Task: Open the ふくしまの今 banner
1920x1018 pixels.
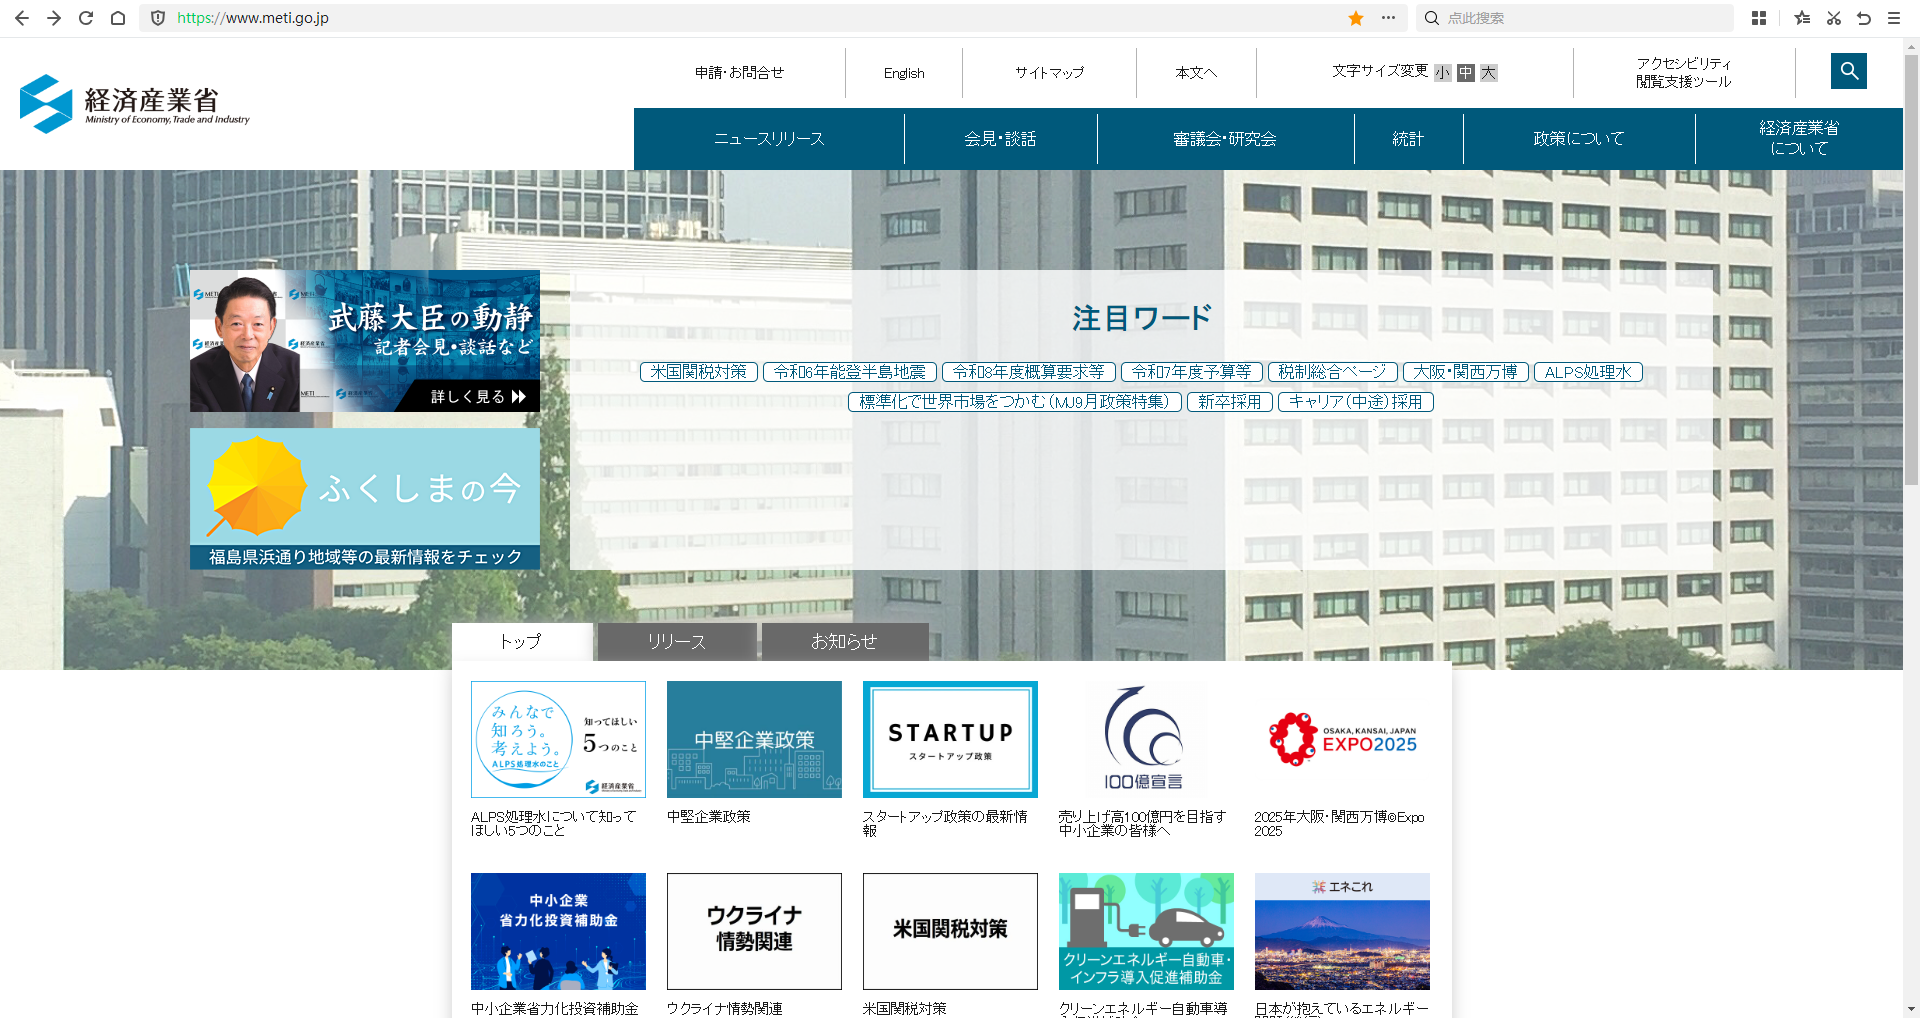Action: [x=365, y=499]
